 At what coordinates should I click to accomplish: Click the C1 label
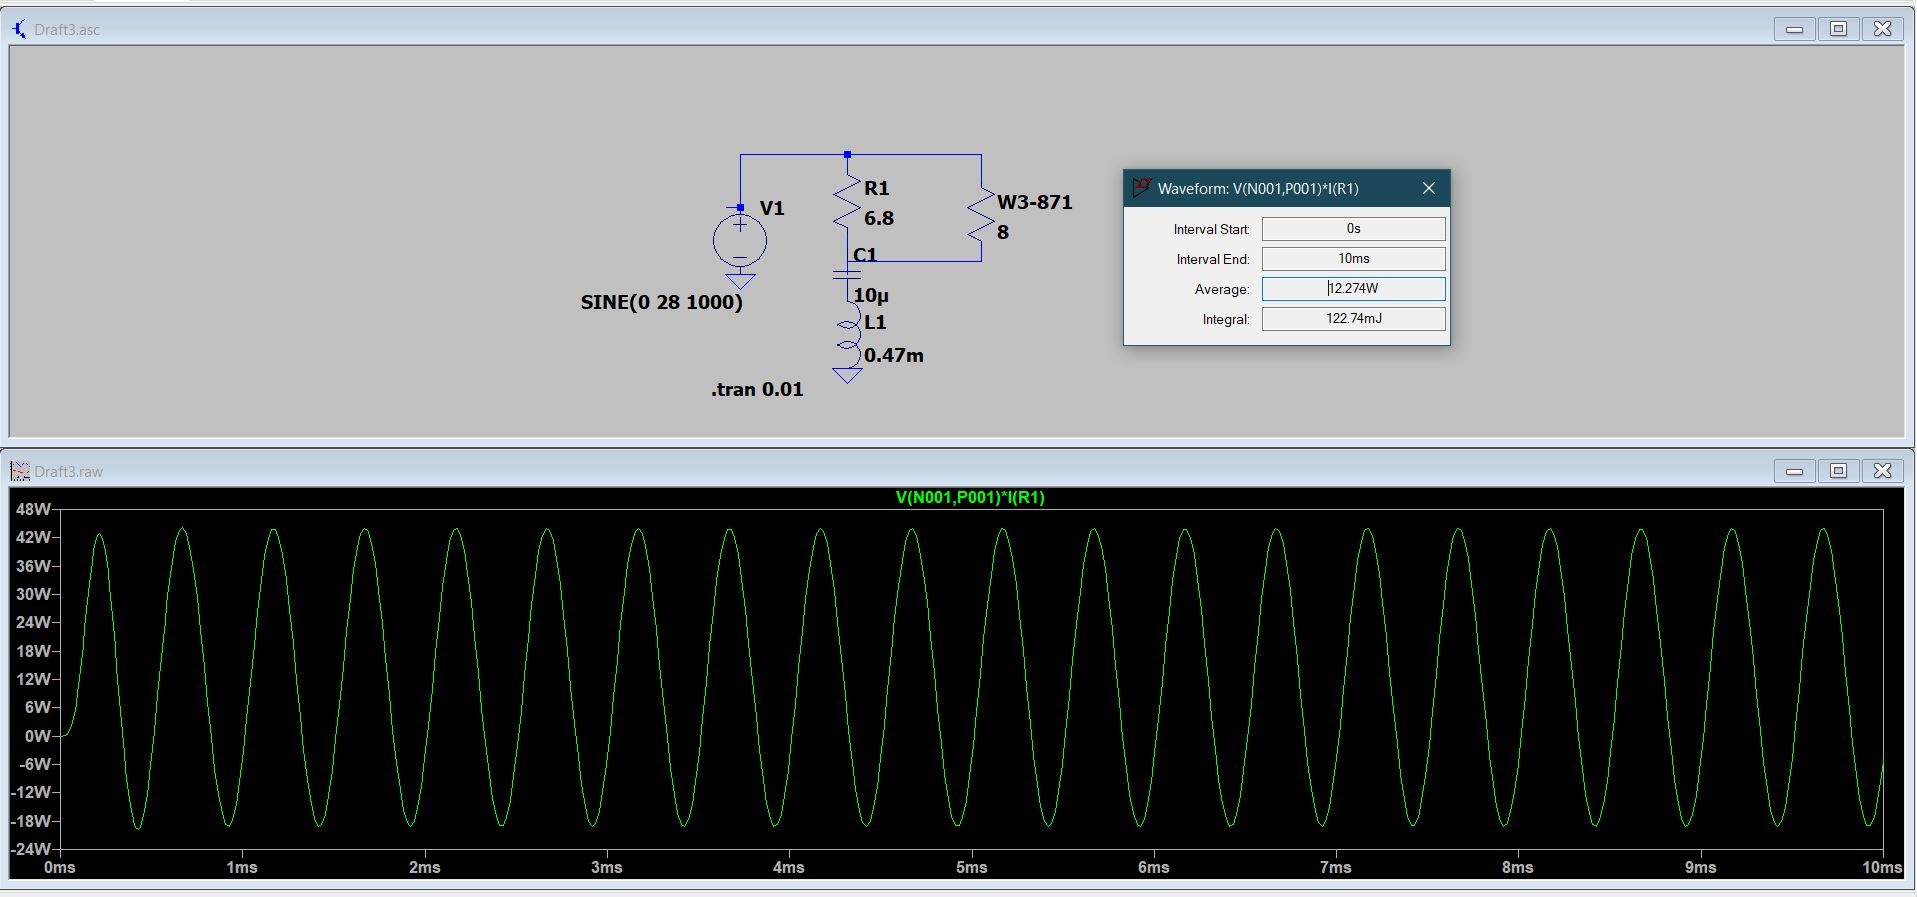point(865,255)
